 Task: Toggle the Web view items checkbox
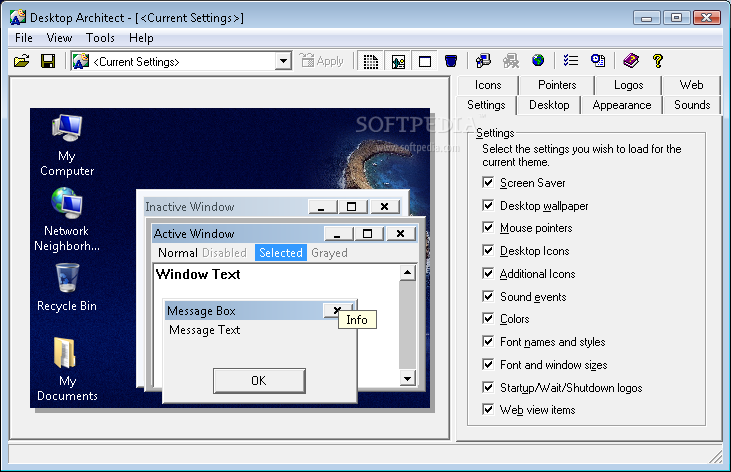pyautogui.click(x=488, y=410)
